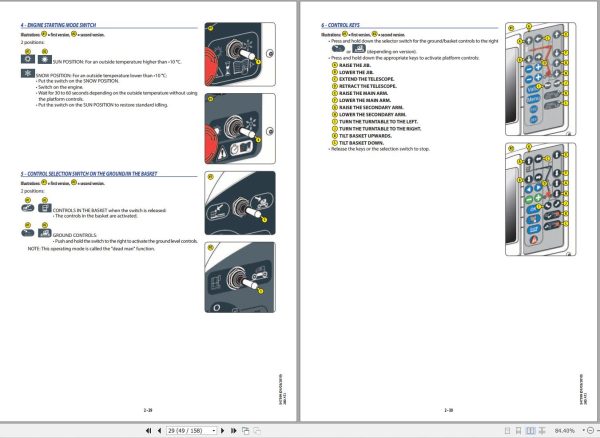Click the first-version ground controls icon

[28, 233]
